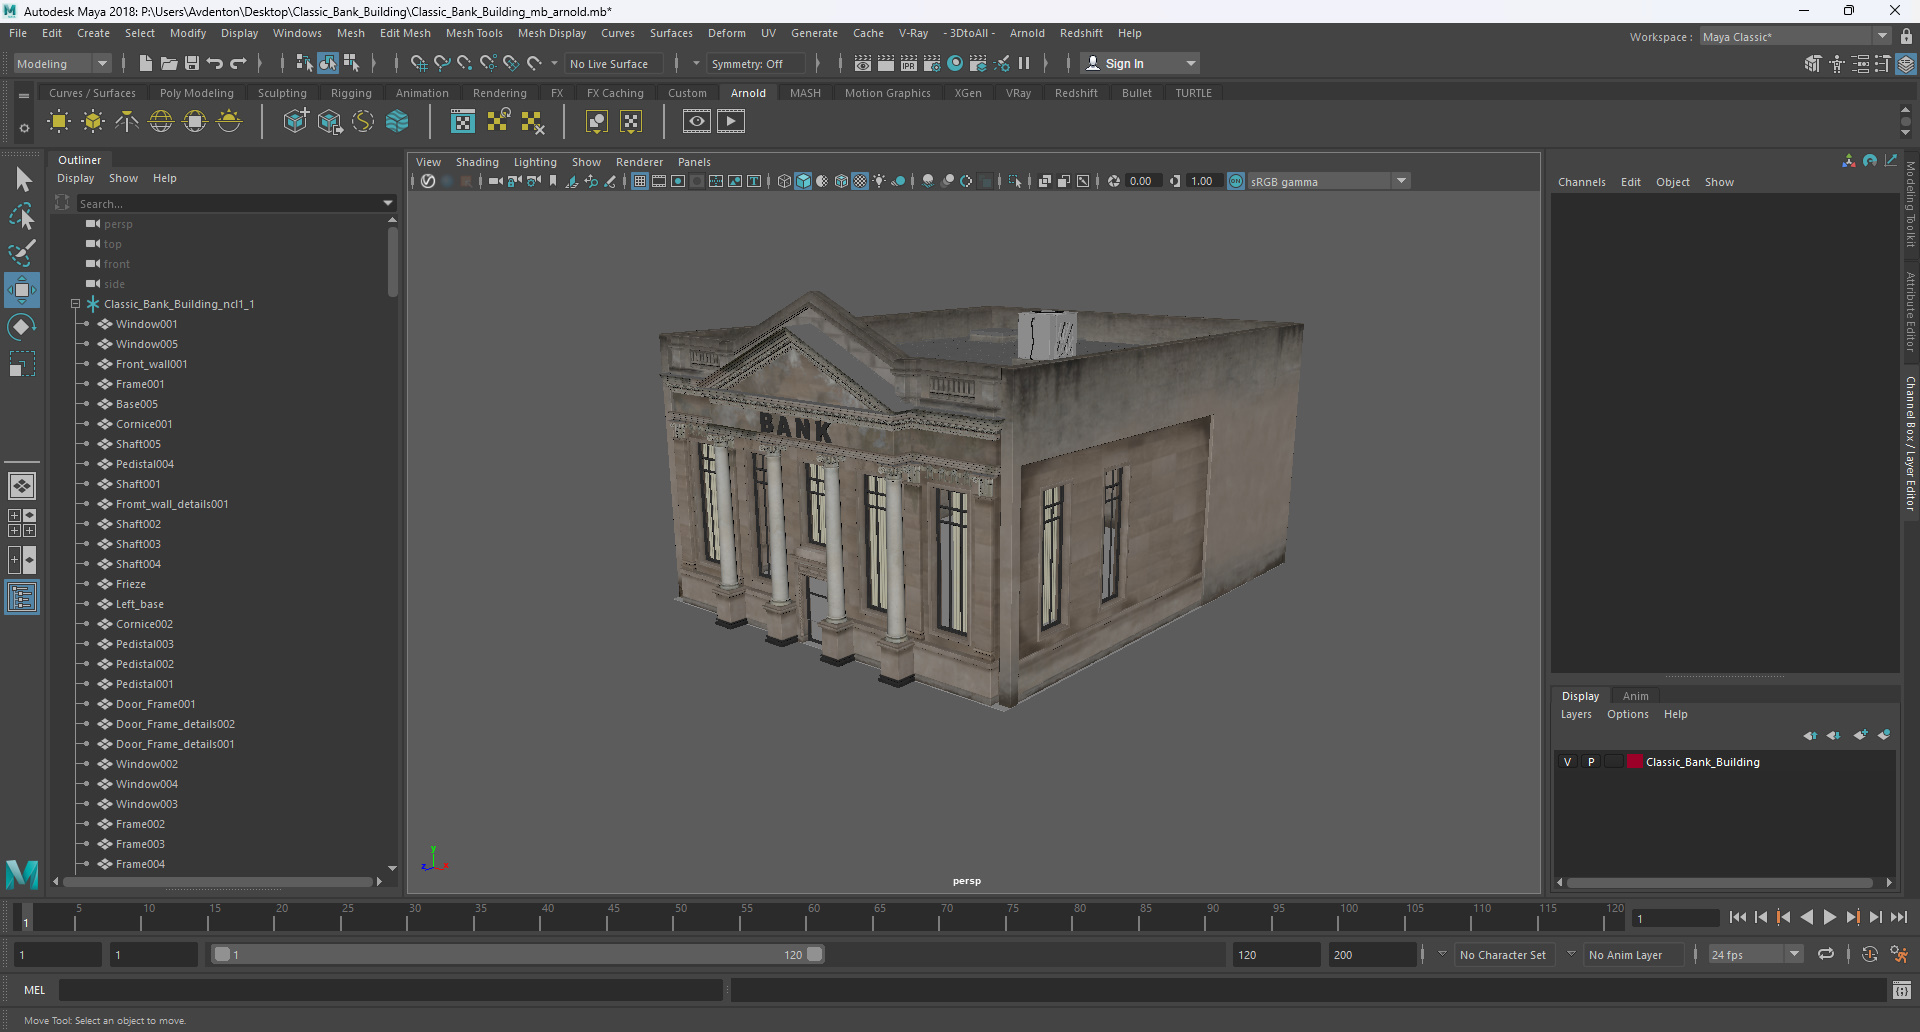Click IPR render icon in status line
The image size is (1920, 1032).
point(909,63)
